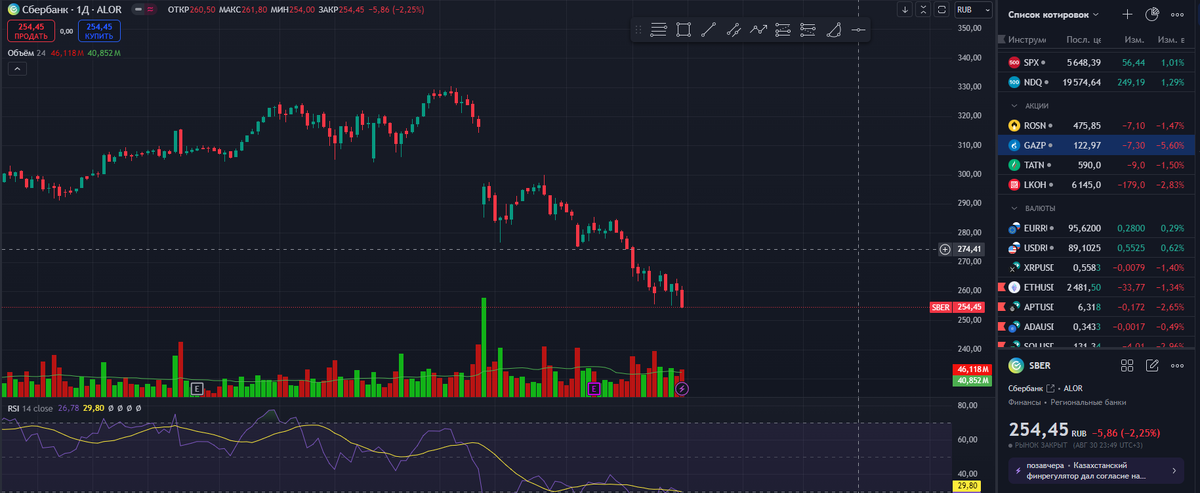The height and width of the screenshot is (493, 1200).
Task: Sort by Изм. column header
Action: (1134, 40)
